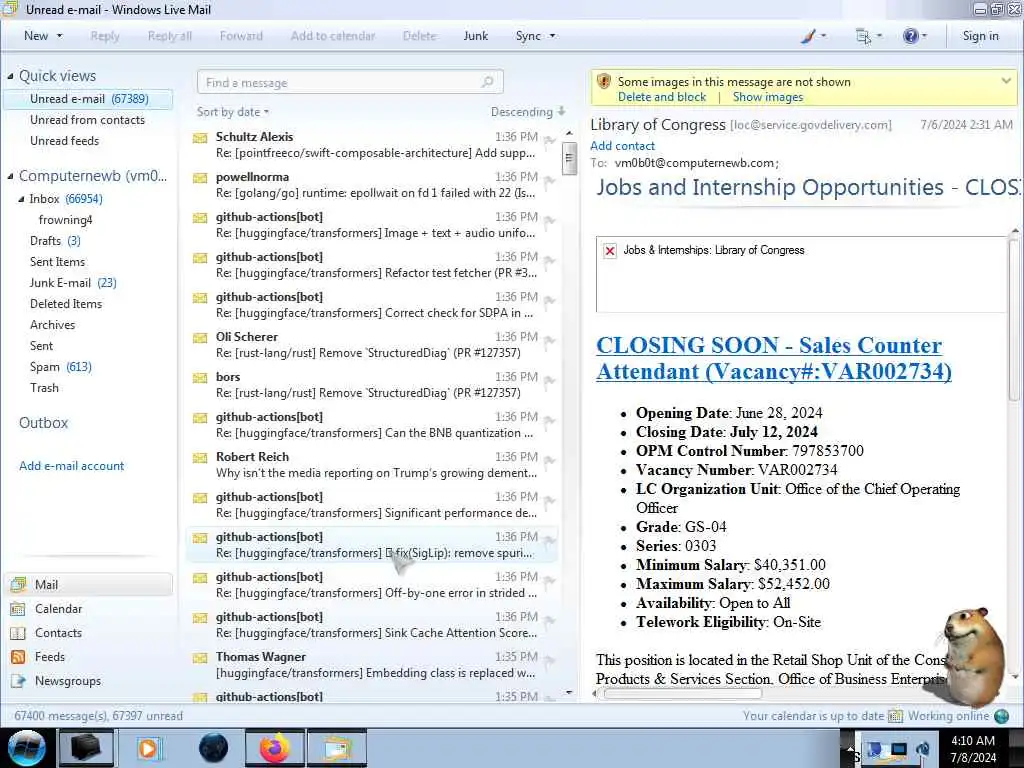Flag the Oli Scherer message
The image size is (1024, 768).
pyautogui.click(x=549, y=340)
